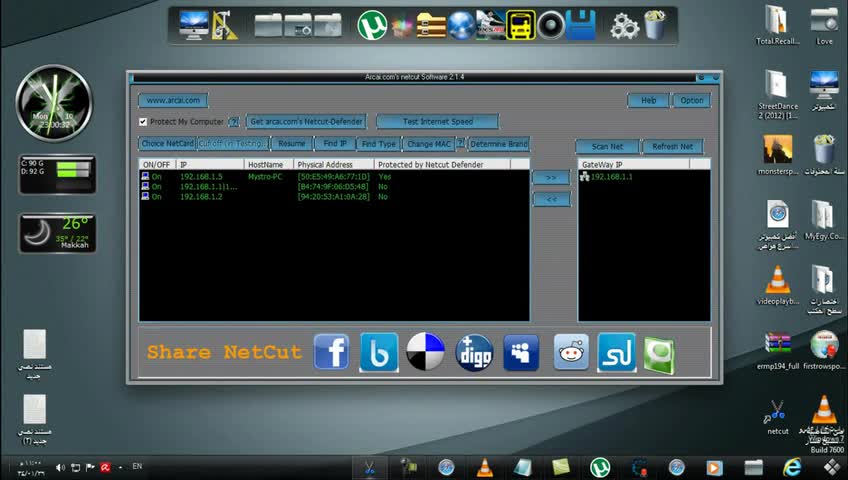Open uTorrent from the top dock
This screenshot has height=480, width=848.
point(372,25)
